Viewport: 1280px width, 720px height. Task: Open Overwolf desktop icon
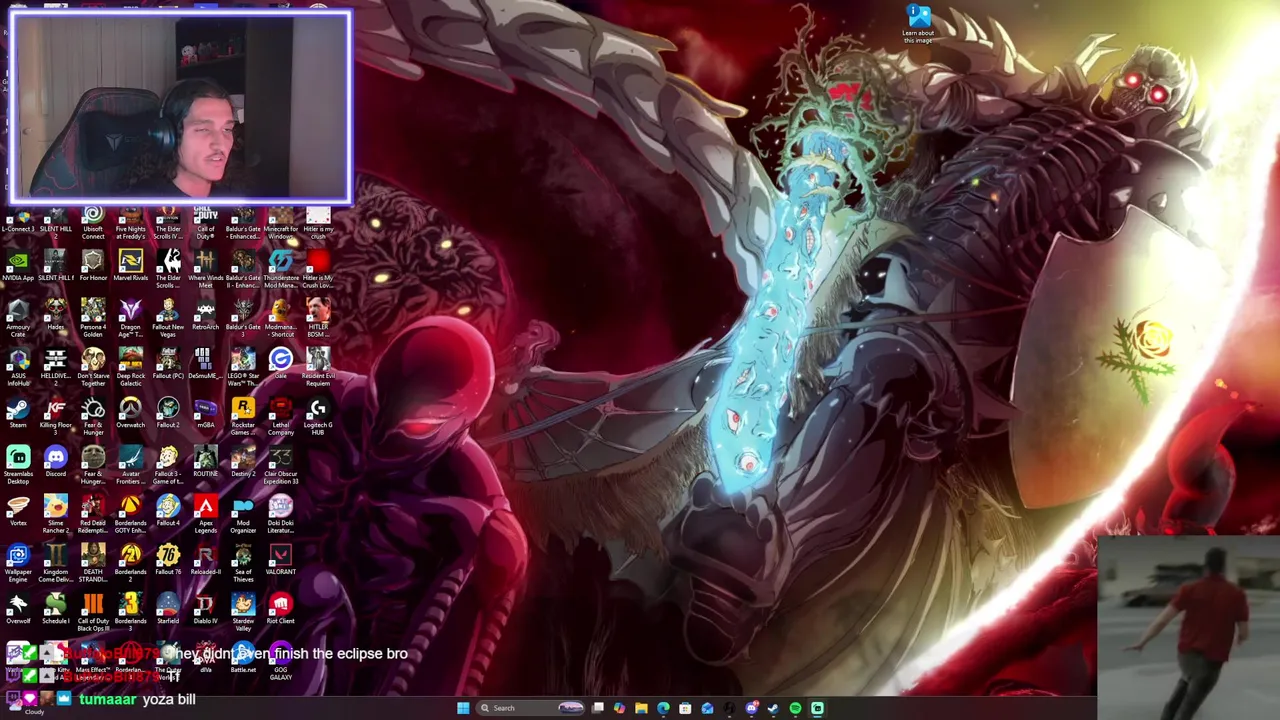click(18, 609)
